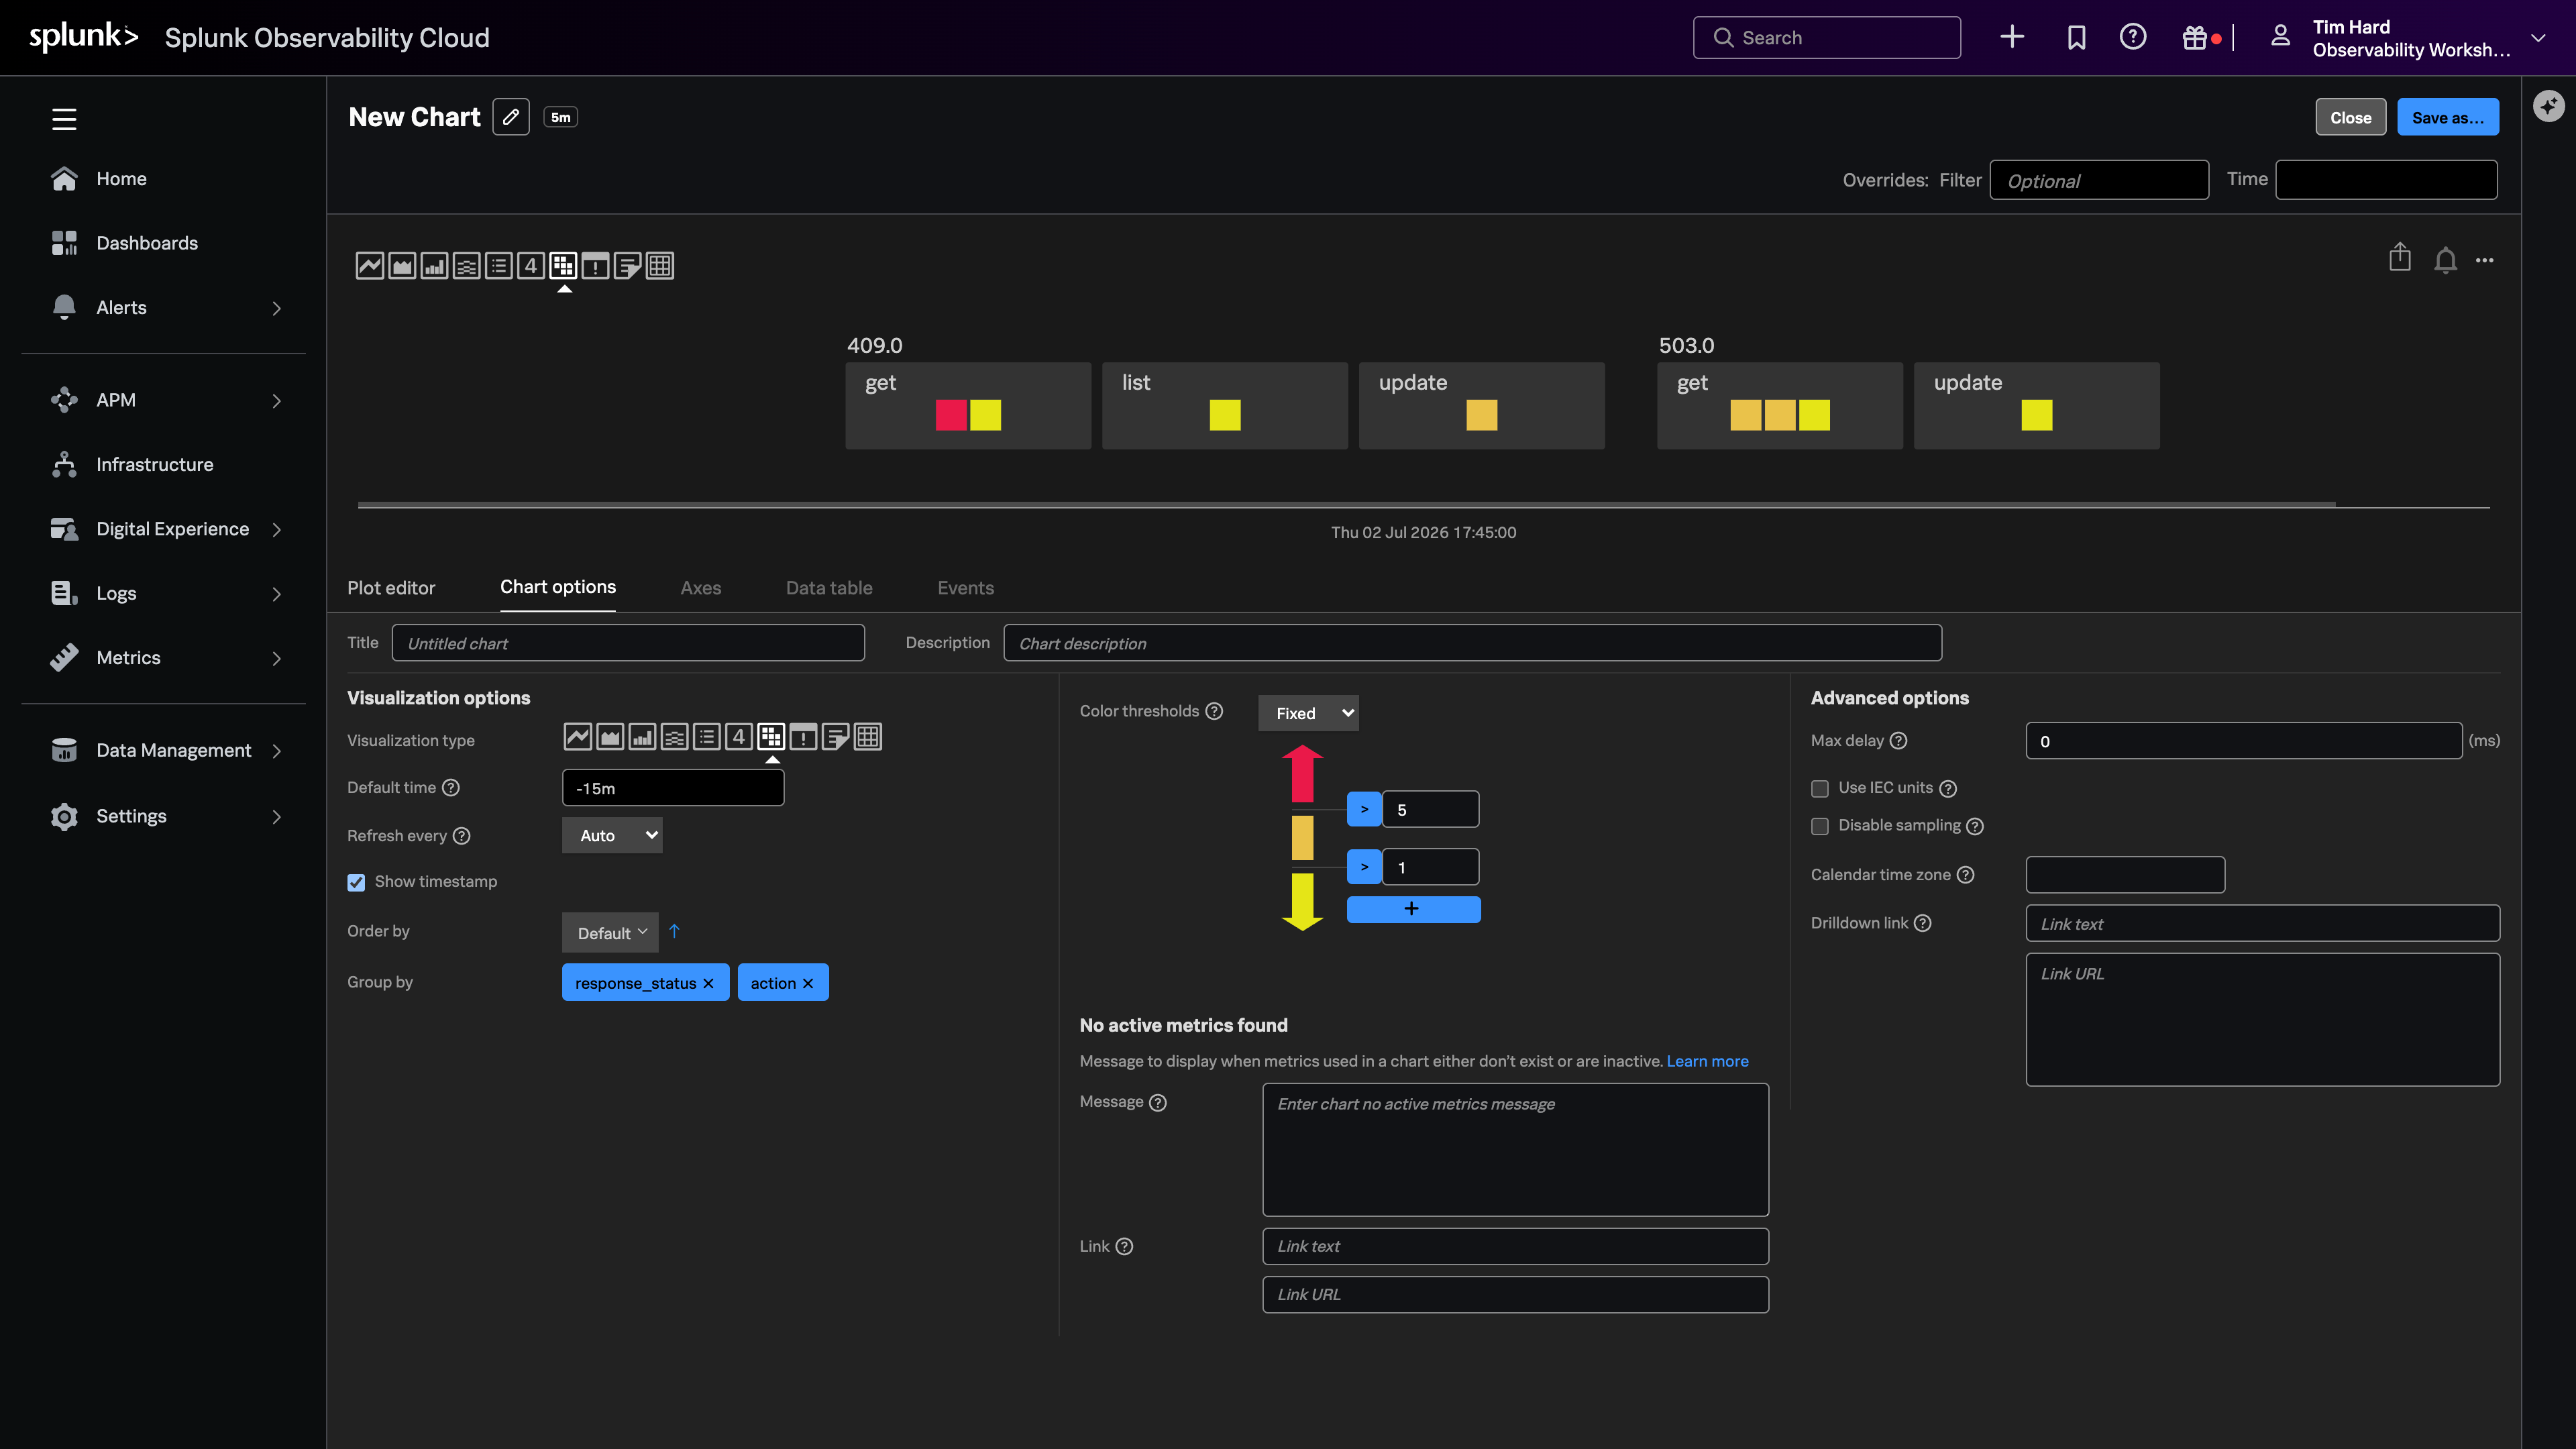This screenshot has width=2576, height=1449.
Task: Select the table chart icon above the chart preview
Action: [660, 265]
